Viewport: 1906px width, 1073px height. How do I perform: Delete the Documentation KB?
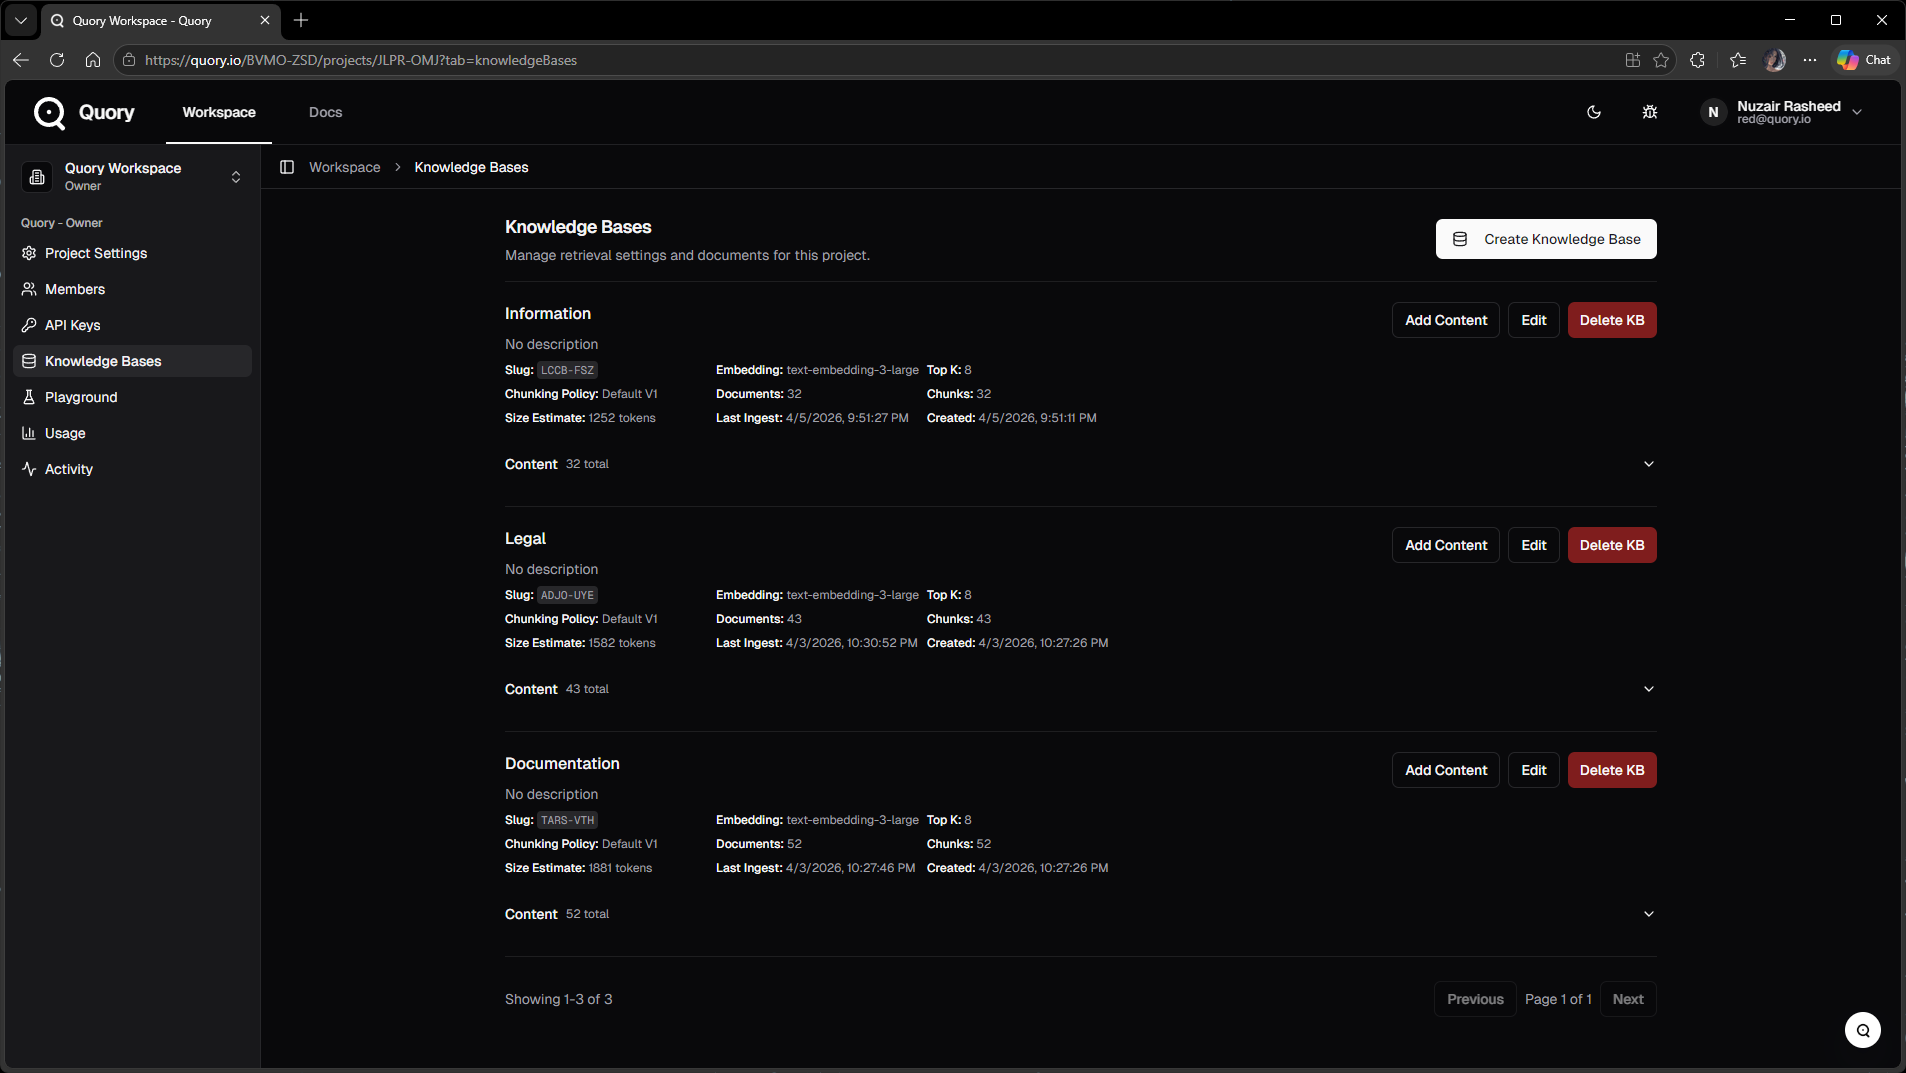coord(1612,770)
